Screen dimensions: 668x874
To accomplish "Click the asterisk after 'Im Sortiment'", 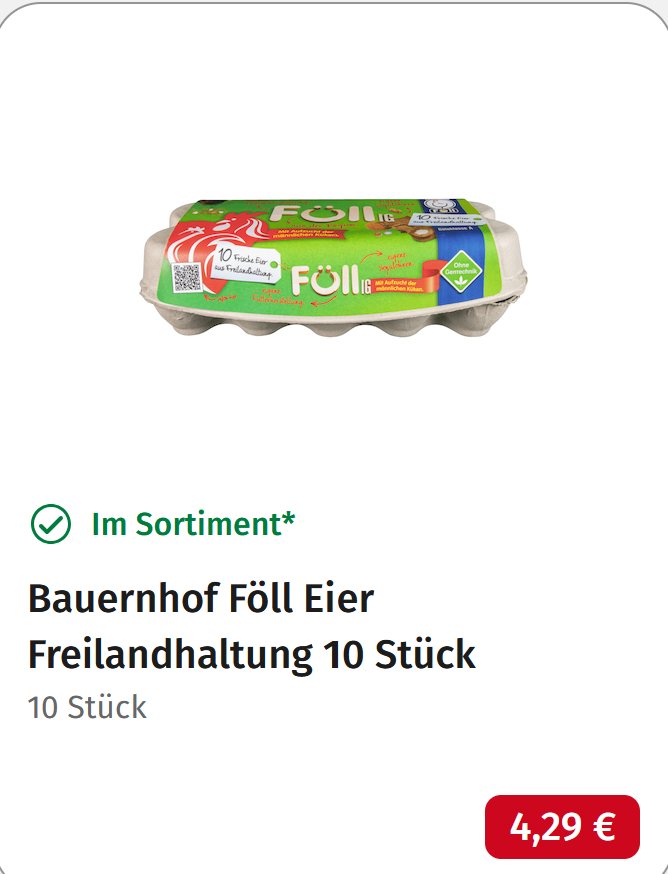I will point(288,518).
